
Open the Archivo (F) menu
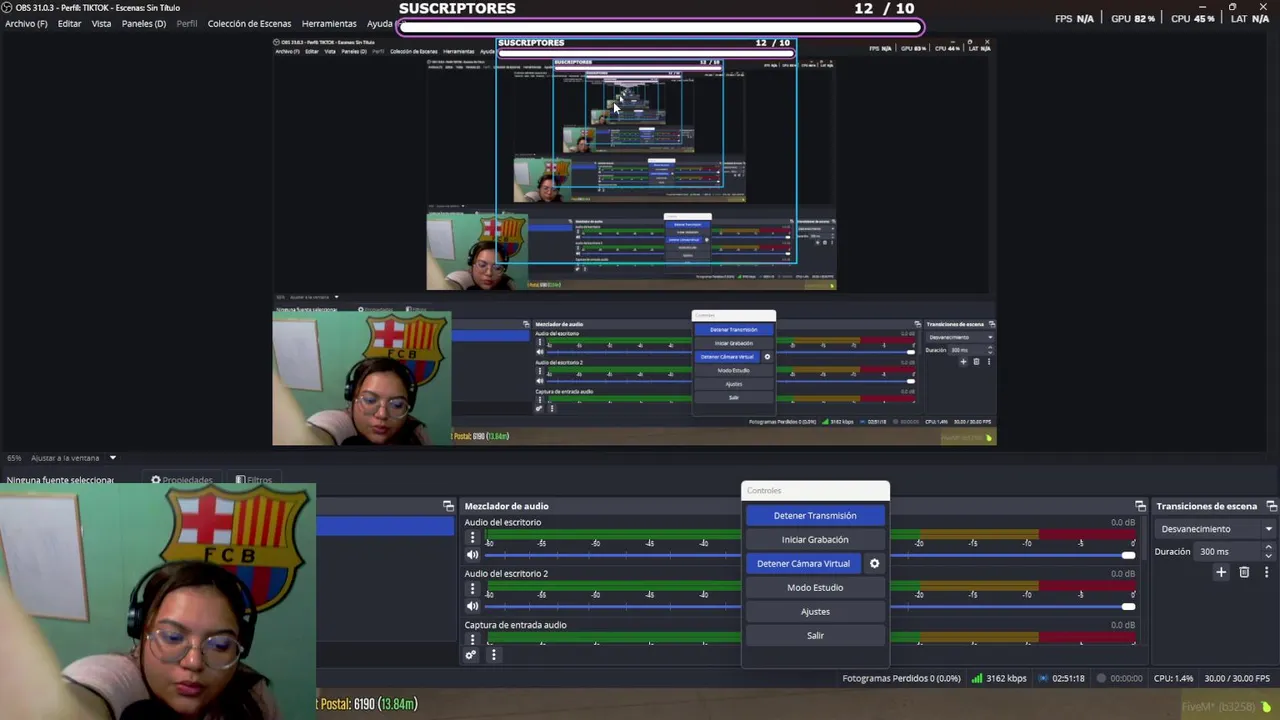(x=26, y=23)
